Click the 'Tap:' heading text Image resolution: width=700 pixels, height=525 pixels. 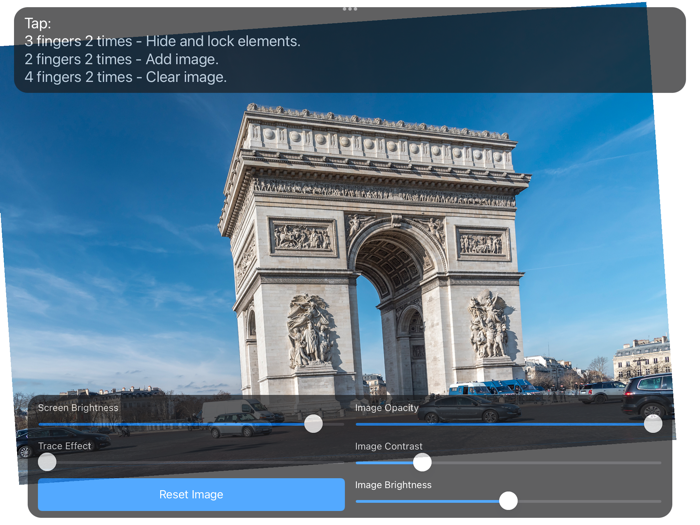tap(38, 23)
